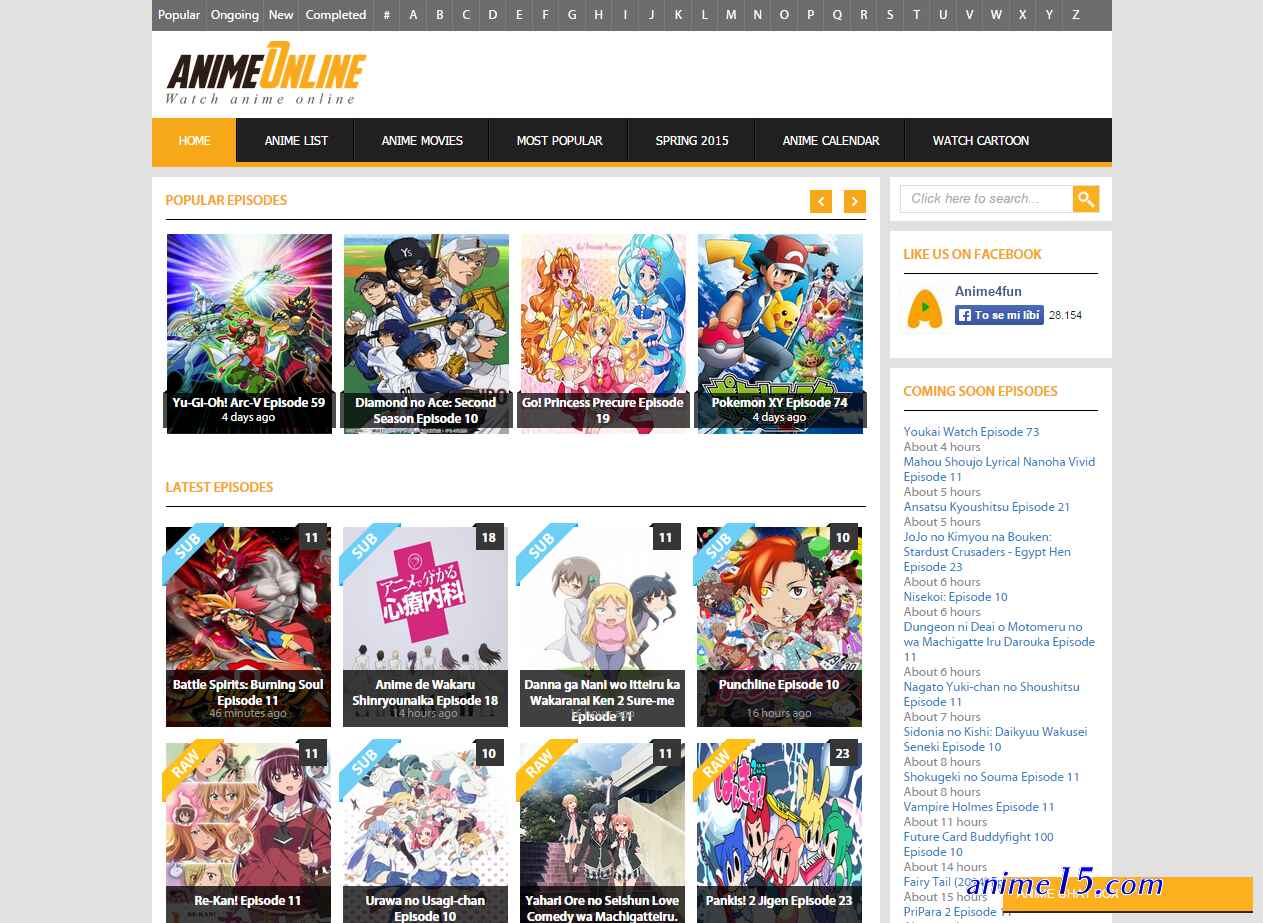1263x923 pixels.
Task: Click the orange search magnifier icon
Action: point(1086,198)
